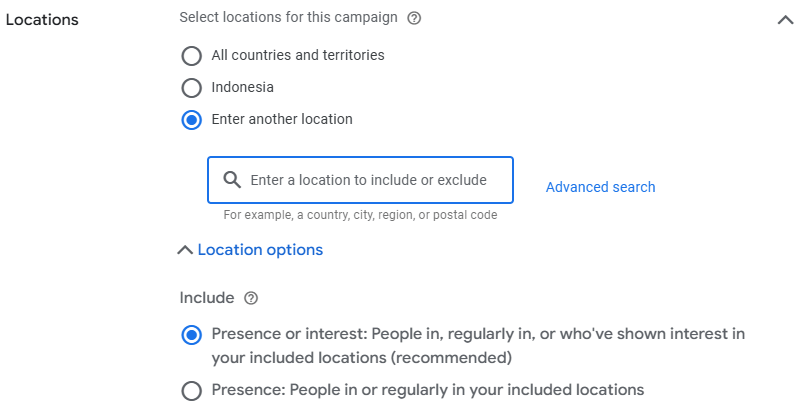Click the 'Select locations for this campaign' text
The height and width of the screenshot is (414, 798).
[288, 18]
